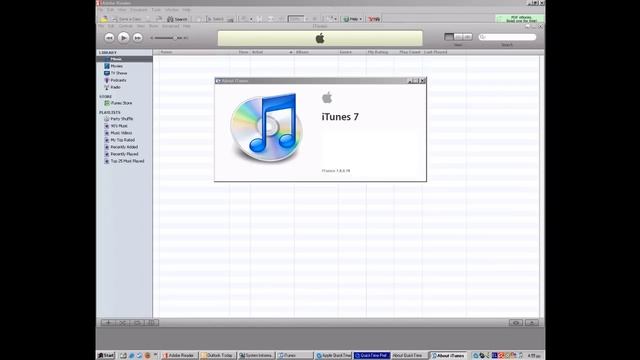Select the My Top Rated playlist
The image size is (640, 360).
click(124, 140)
